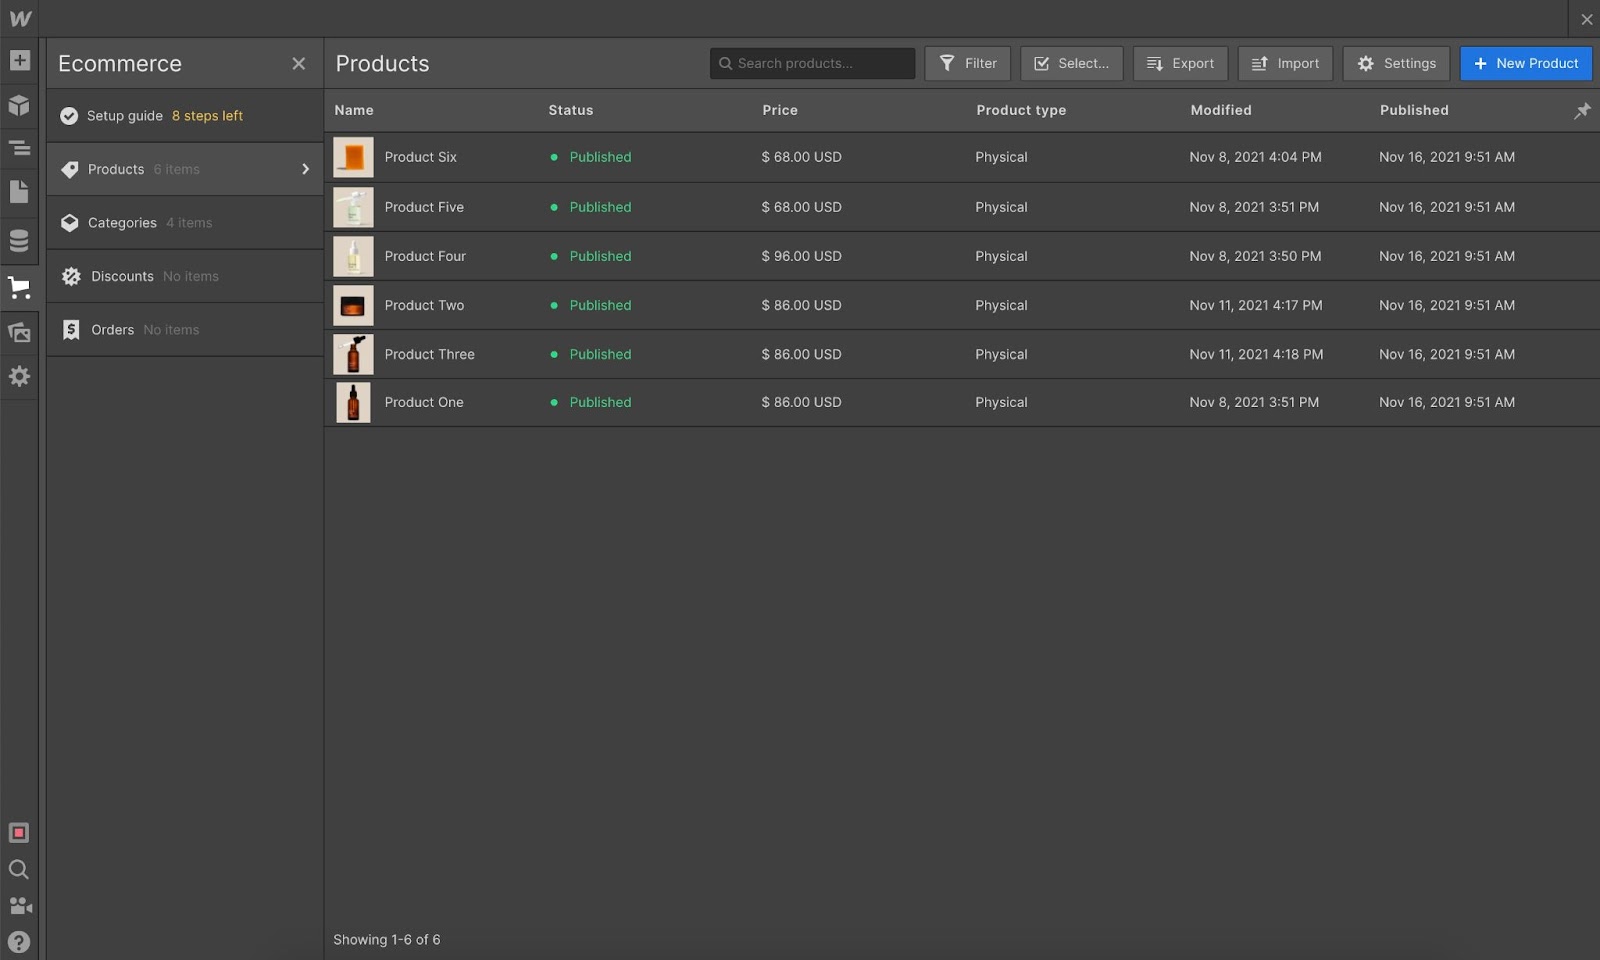Click the 8 steps left text
1600x960 pixels.
coord(207,116)
